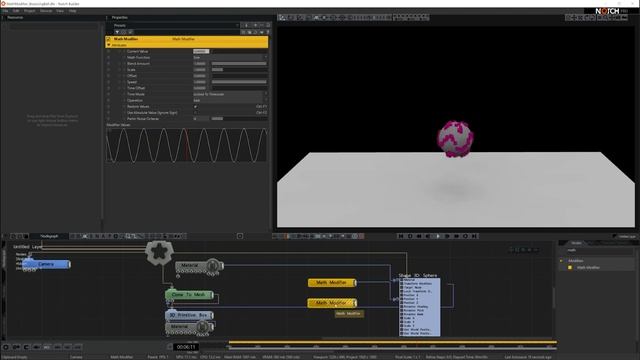Screen dimensions: 640x360
Task: Click the Offset value field
Action: (201, 76)
